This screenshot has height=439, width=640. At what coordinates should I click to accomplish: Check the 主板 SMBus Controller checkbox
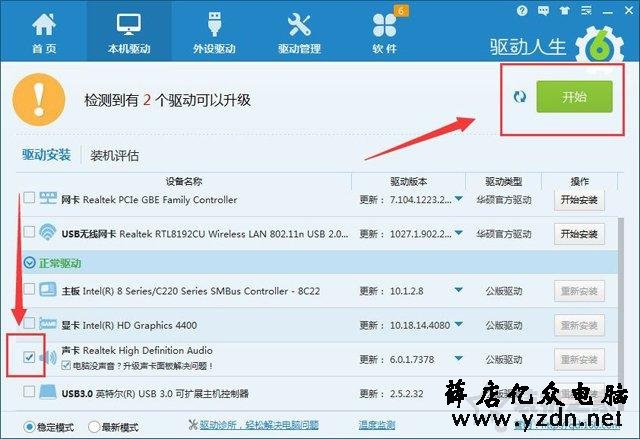point(29,289)
